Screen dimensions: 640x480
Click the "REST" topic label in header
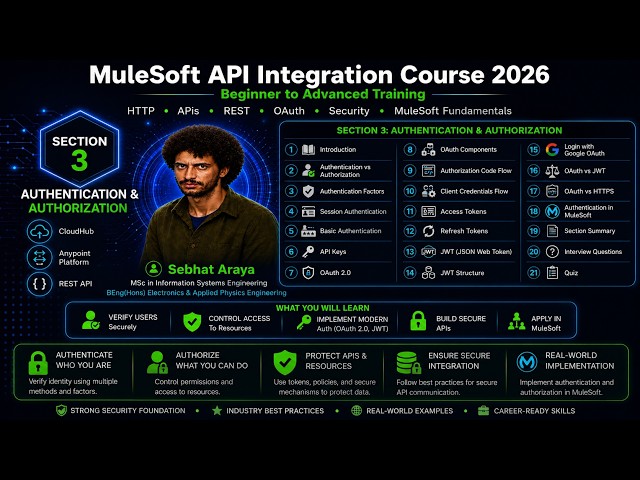pos(236,111)
